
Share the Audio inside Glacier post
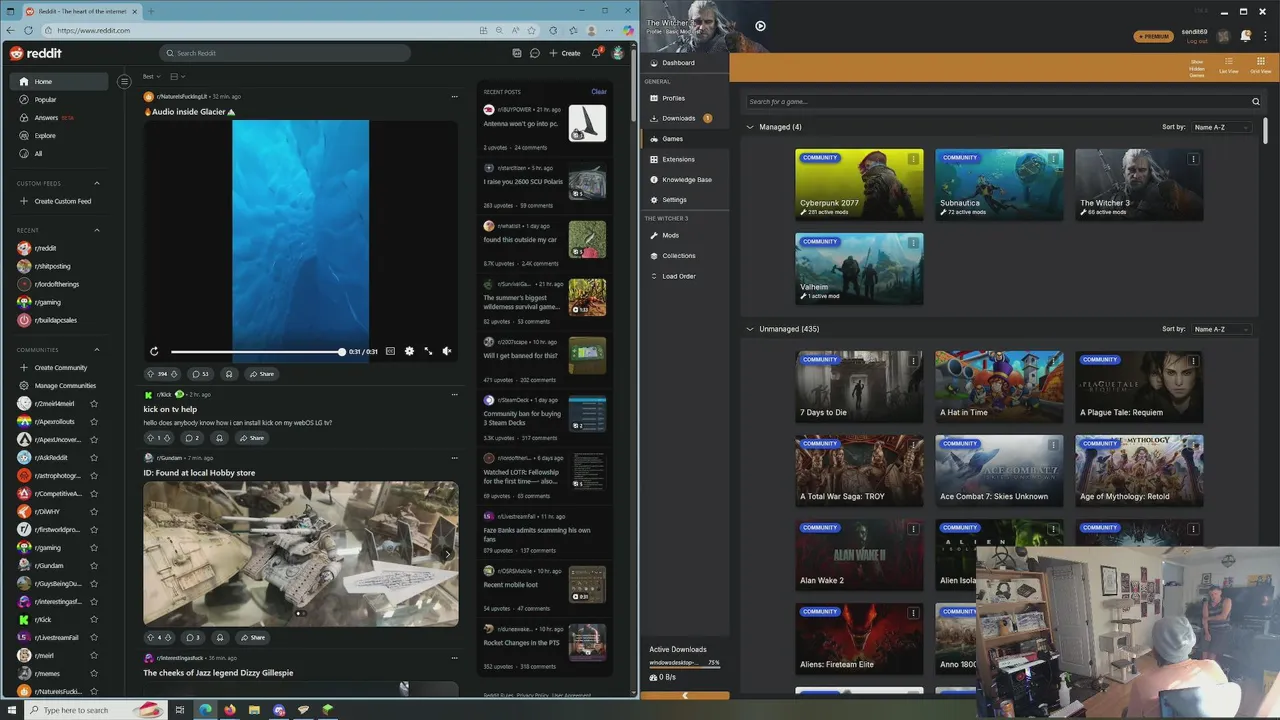(262, 374)
